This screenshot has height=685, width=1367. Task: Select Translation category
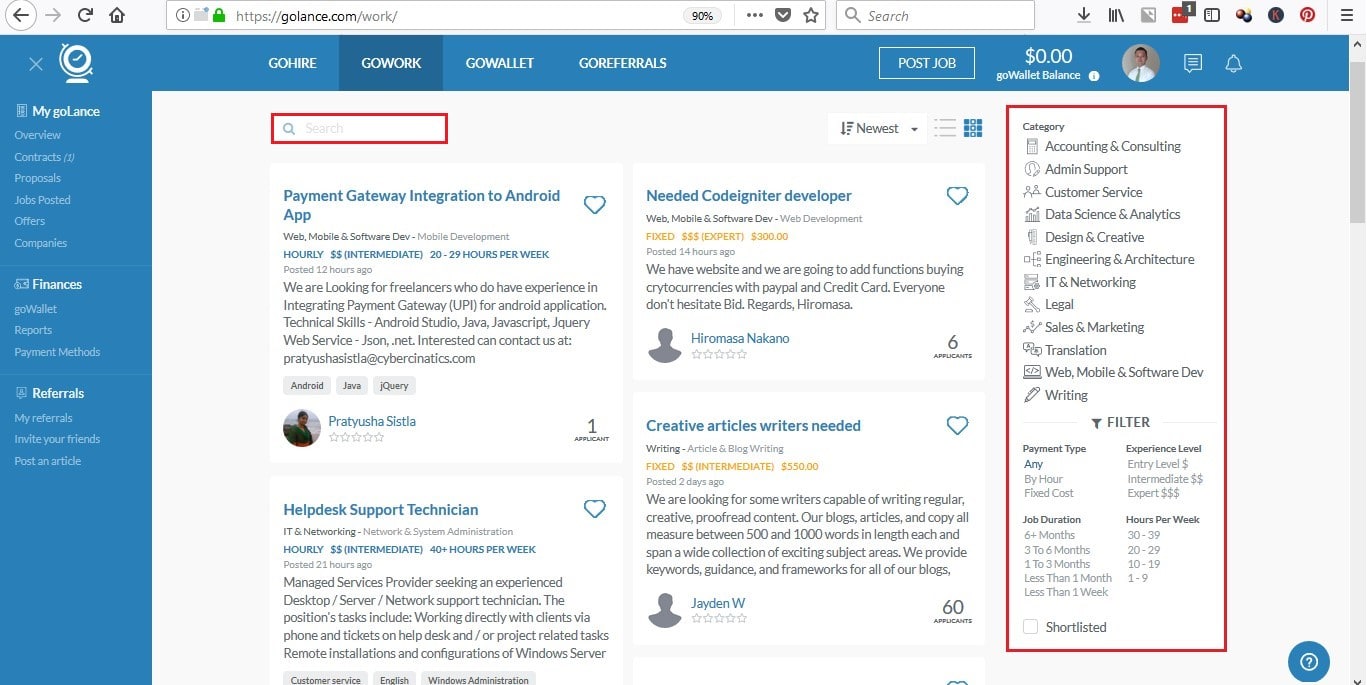pyautogui.click(x=1075, y=350)
